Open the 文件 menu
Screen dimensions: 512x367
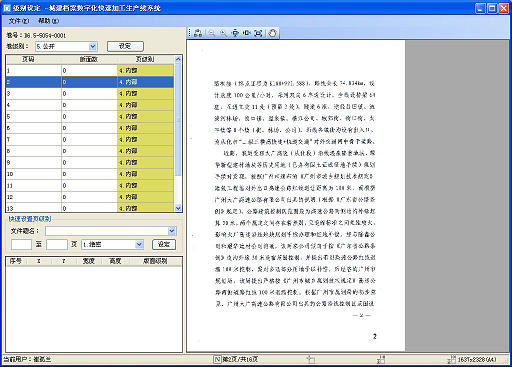click(x=19, y=21)
